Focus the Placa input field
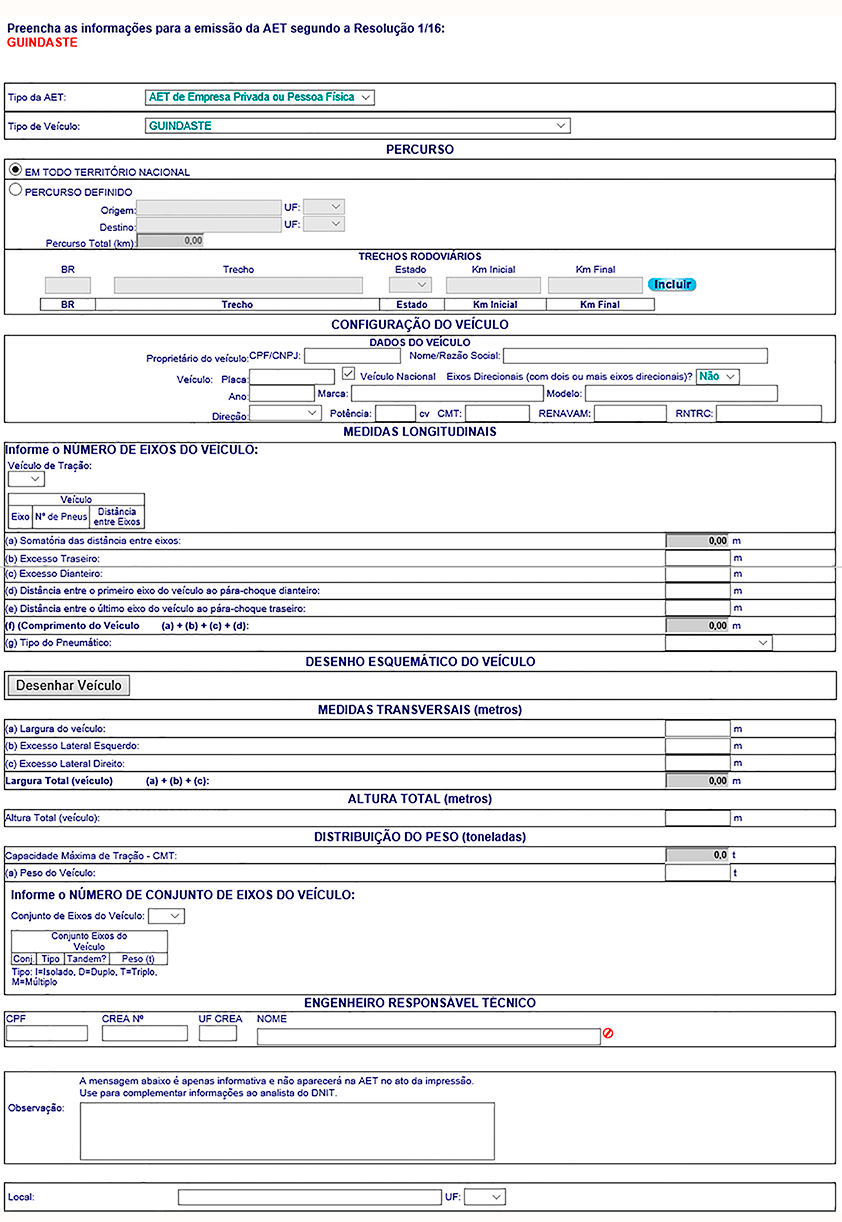Screen dimensions: 842x1222 (292, 377)
